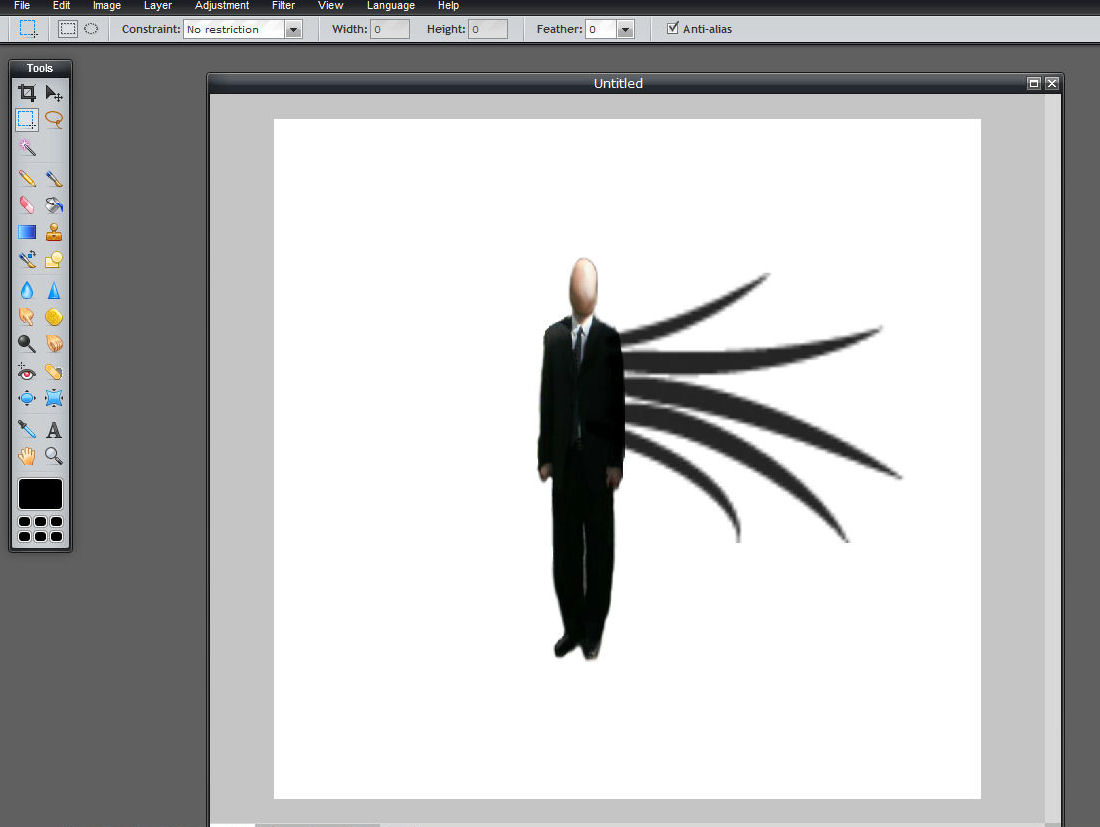This screenshot has height=827, width=1100.
Task: Select the Type text tool
Action: click(x=54, y=429)
